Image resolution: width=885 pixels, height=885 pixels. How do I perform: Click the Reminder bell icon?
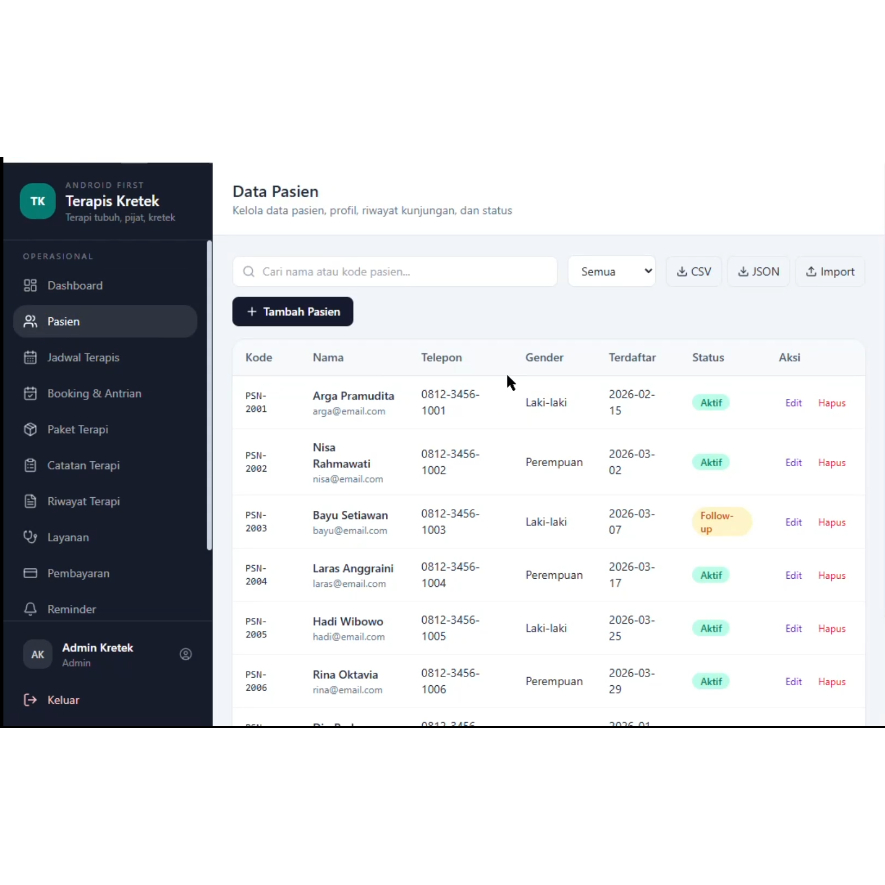[30, 609]
